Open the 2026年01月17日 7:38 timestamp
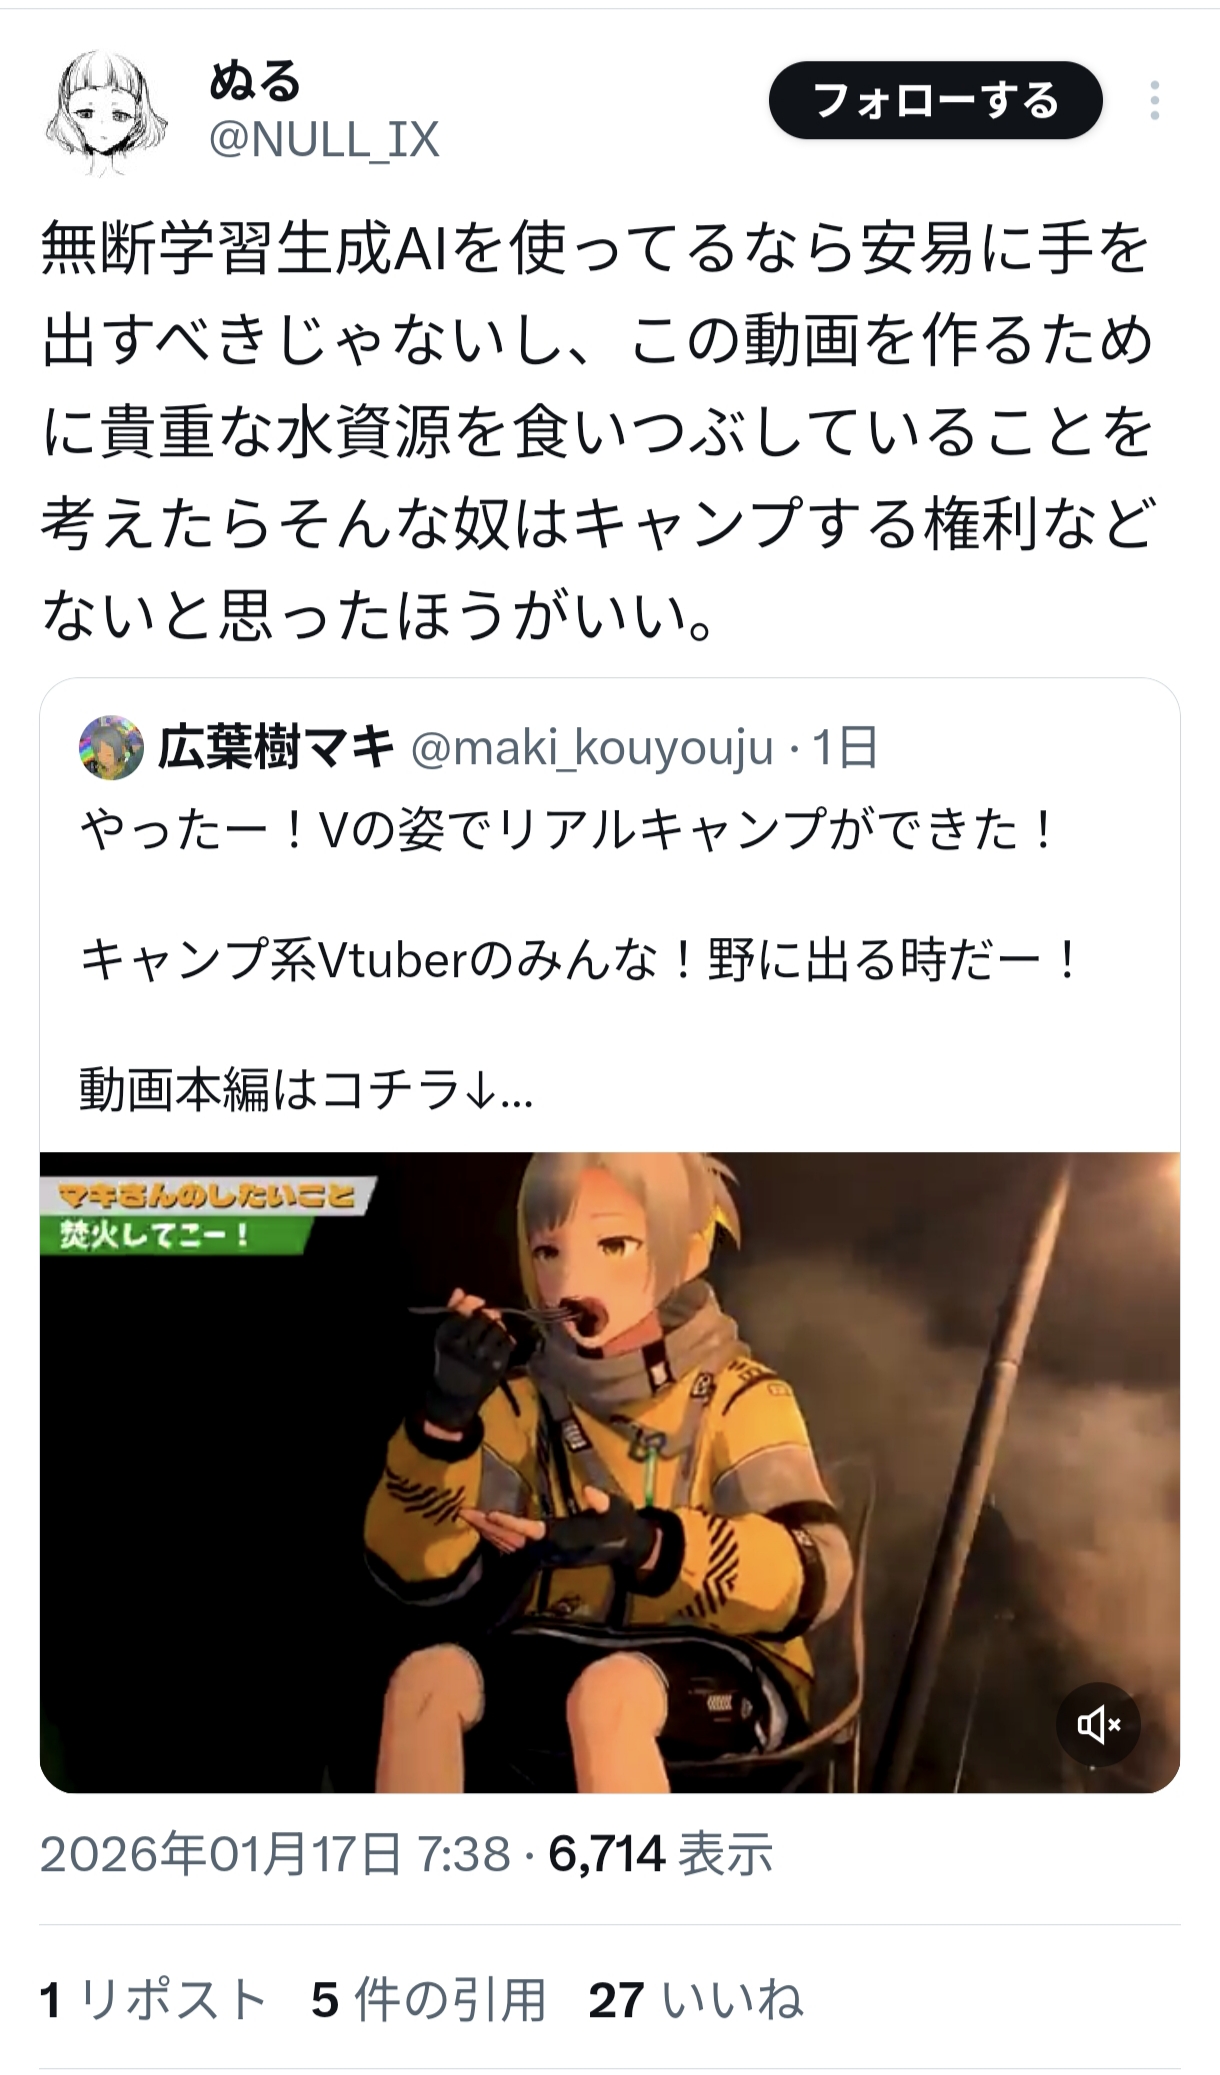The image size is (1220, 2075). coord(275,1854)
